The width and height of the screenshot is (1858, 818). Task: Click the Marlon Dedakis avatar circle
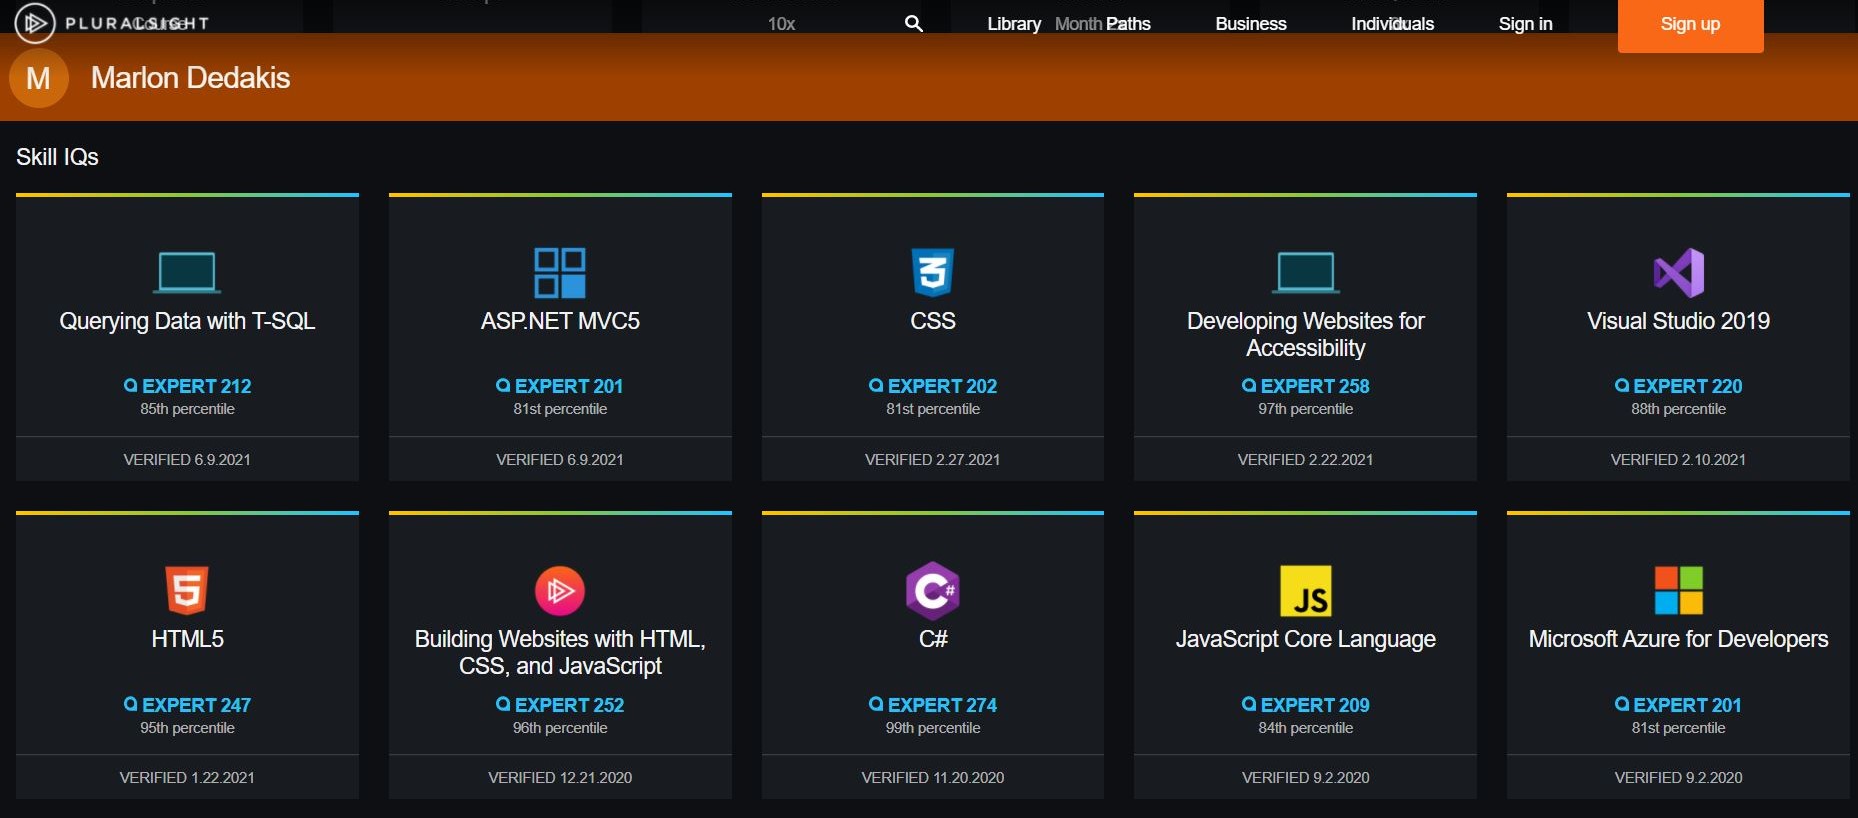tap(39, 78)
